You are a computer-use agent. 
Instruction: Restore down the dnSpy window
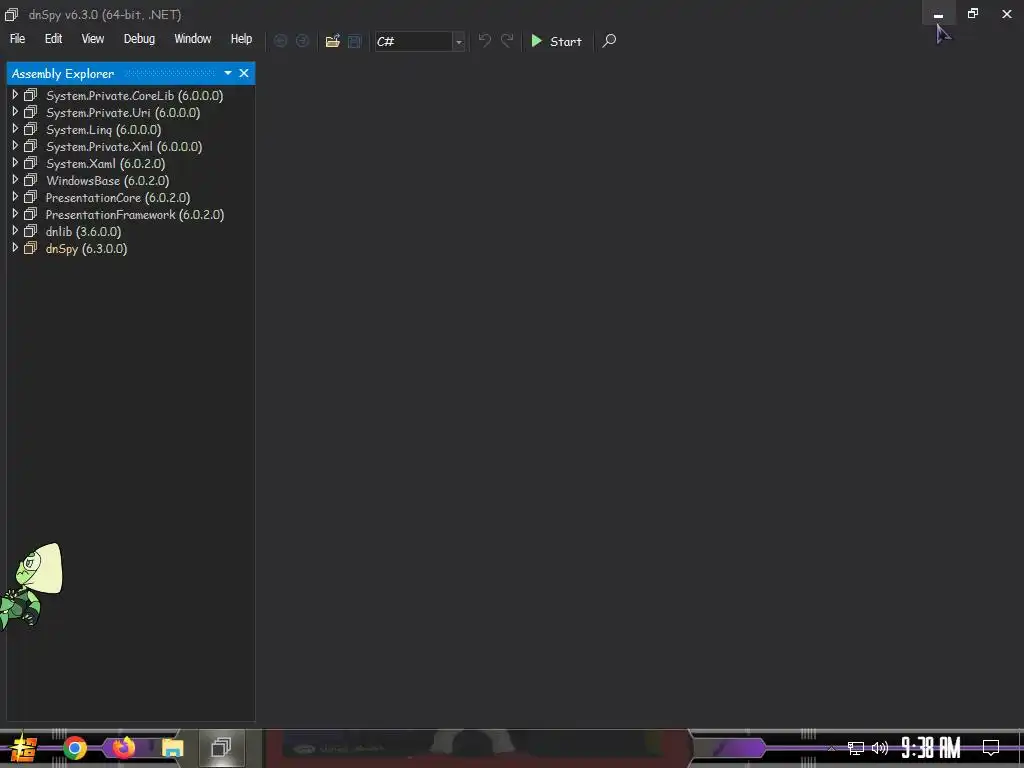click(x=973, y=14)
